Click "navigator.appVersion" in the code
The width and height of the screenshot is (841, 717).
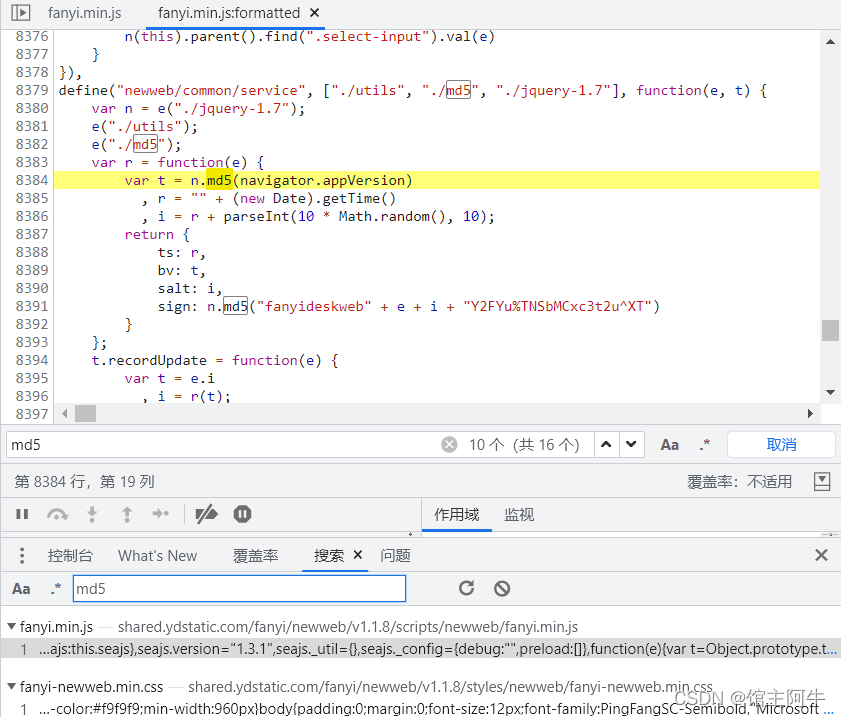pos(322,180)
